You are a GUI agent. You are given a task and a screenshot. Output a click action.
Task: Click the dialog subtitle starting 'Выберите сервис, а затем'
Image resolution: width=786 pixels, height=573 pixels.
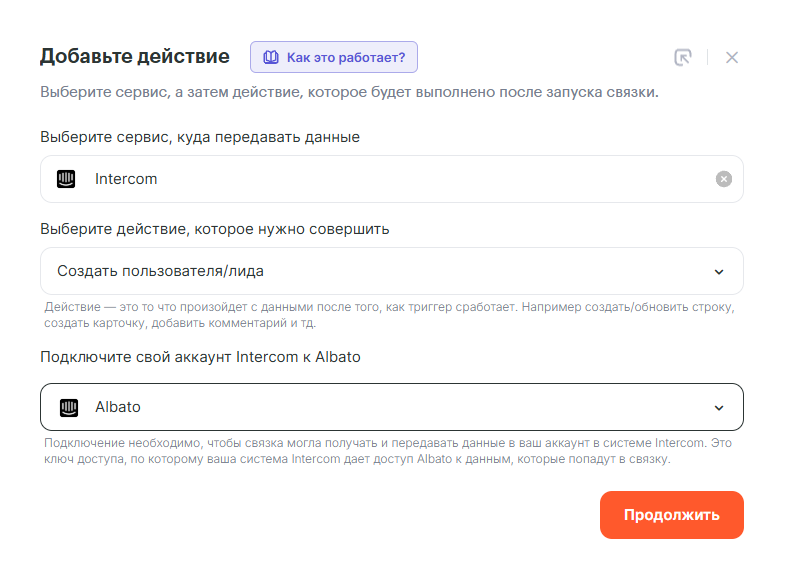(x=349, y=93)
